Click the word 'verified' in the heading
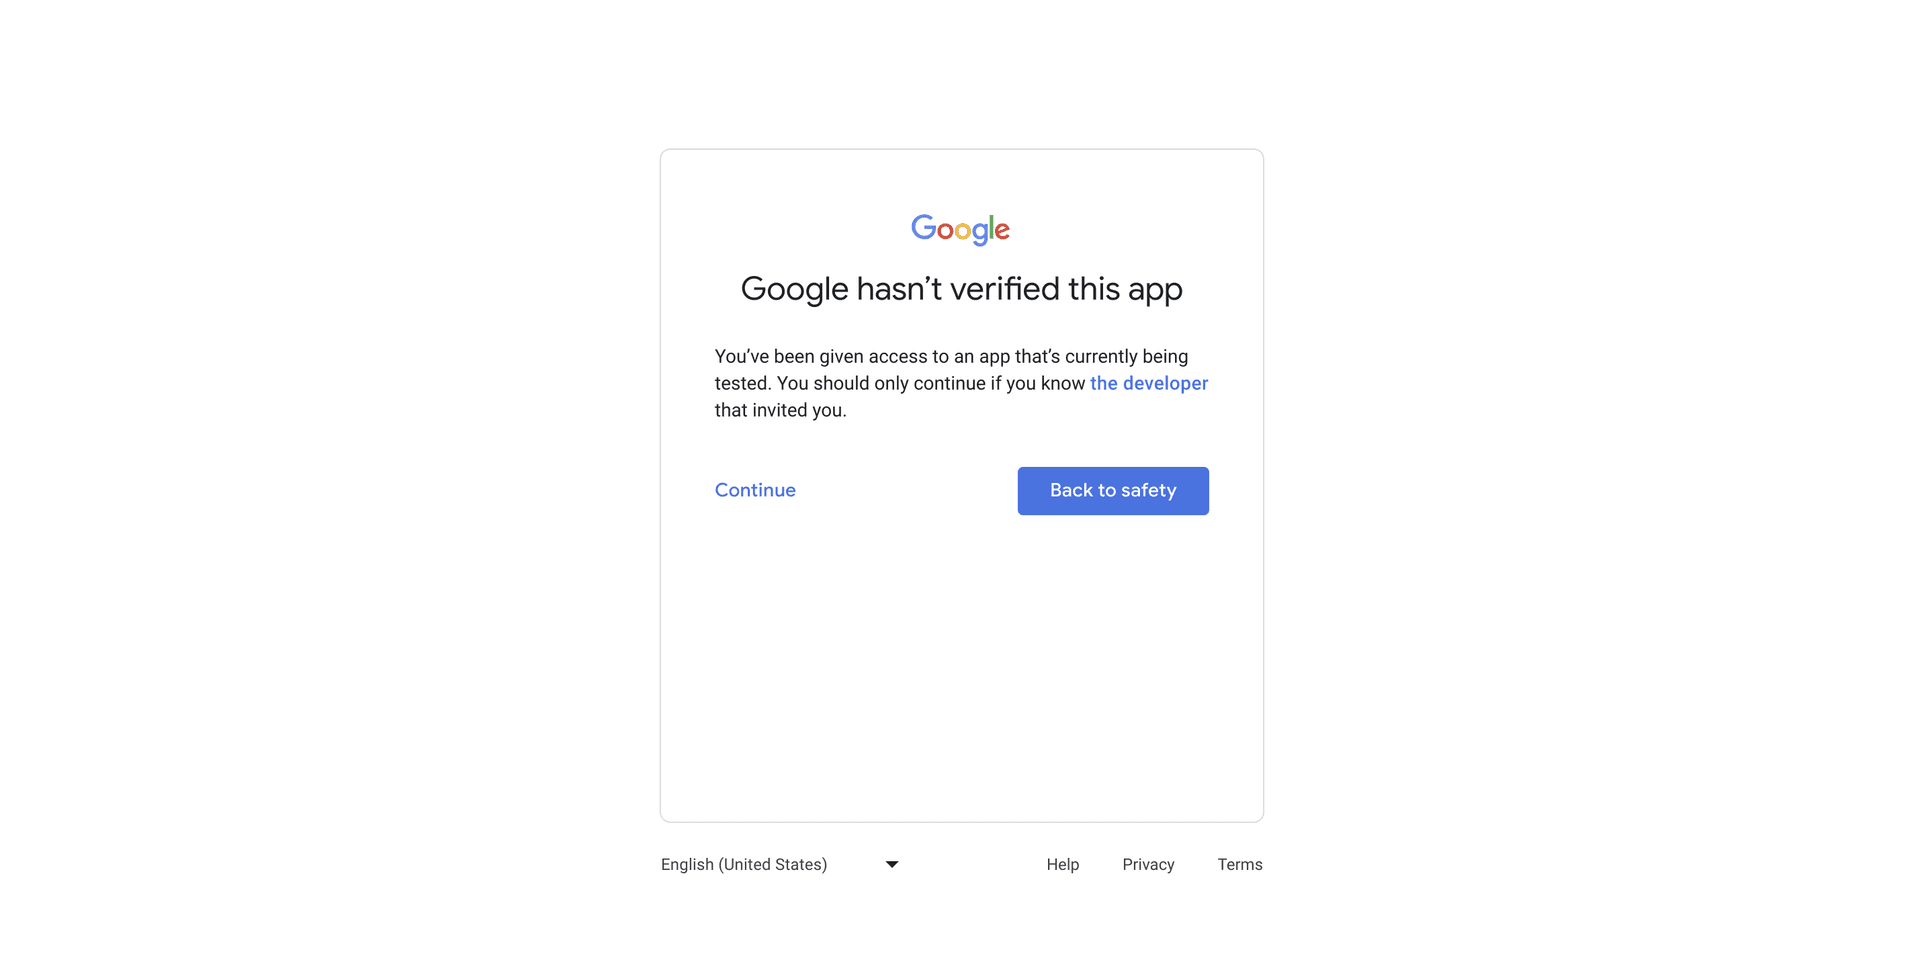The width and height of the screenshot is (1920, 968). [x=1004, y=289]
